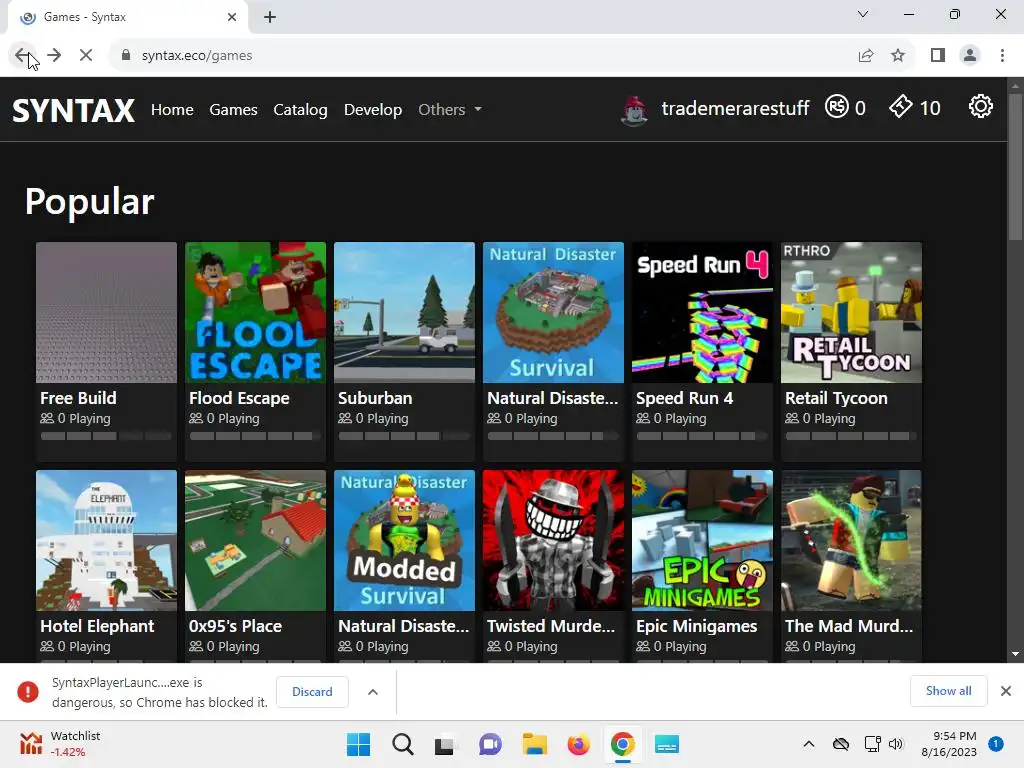
Task: Open a new browser tab
Action: [x=270, y=17]
